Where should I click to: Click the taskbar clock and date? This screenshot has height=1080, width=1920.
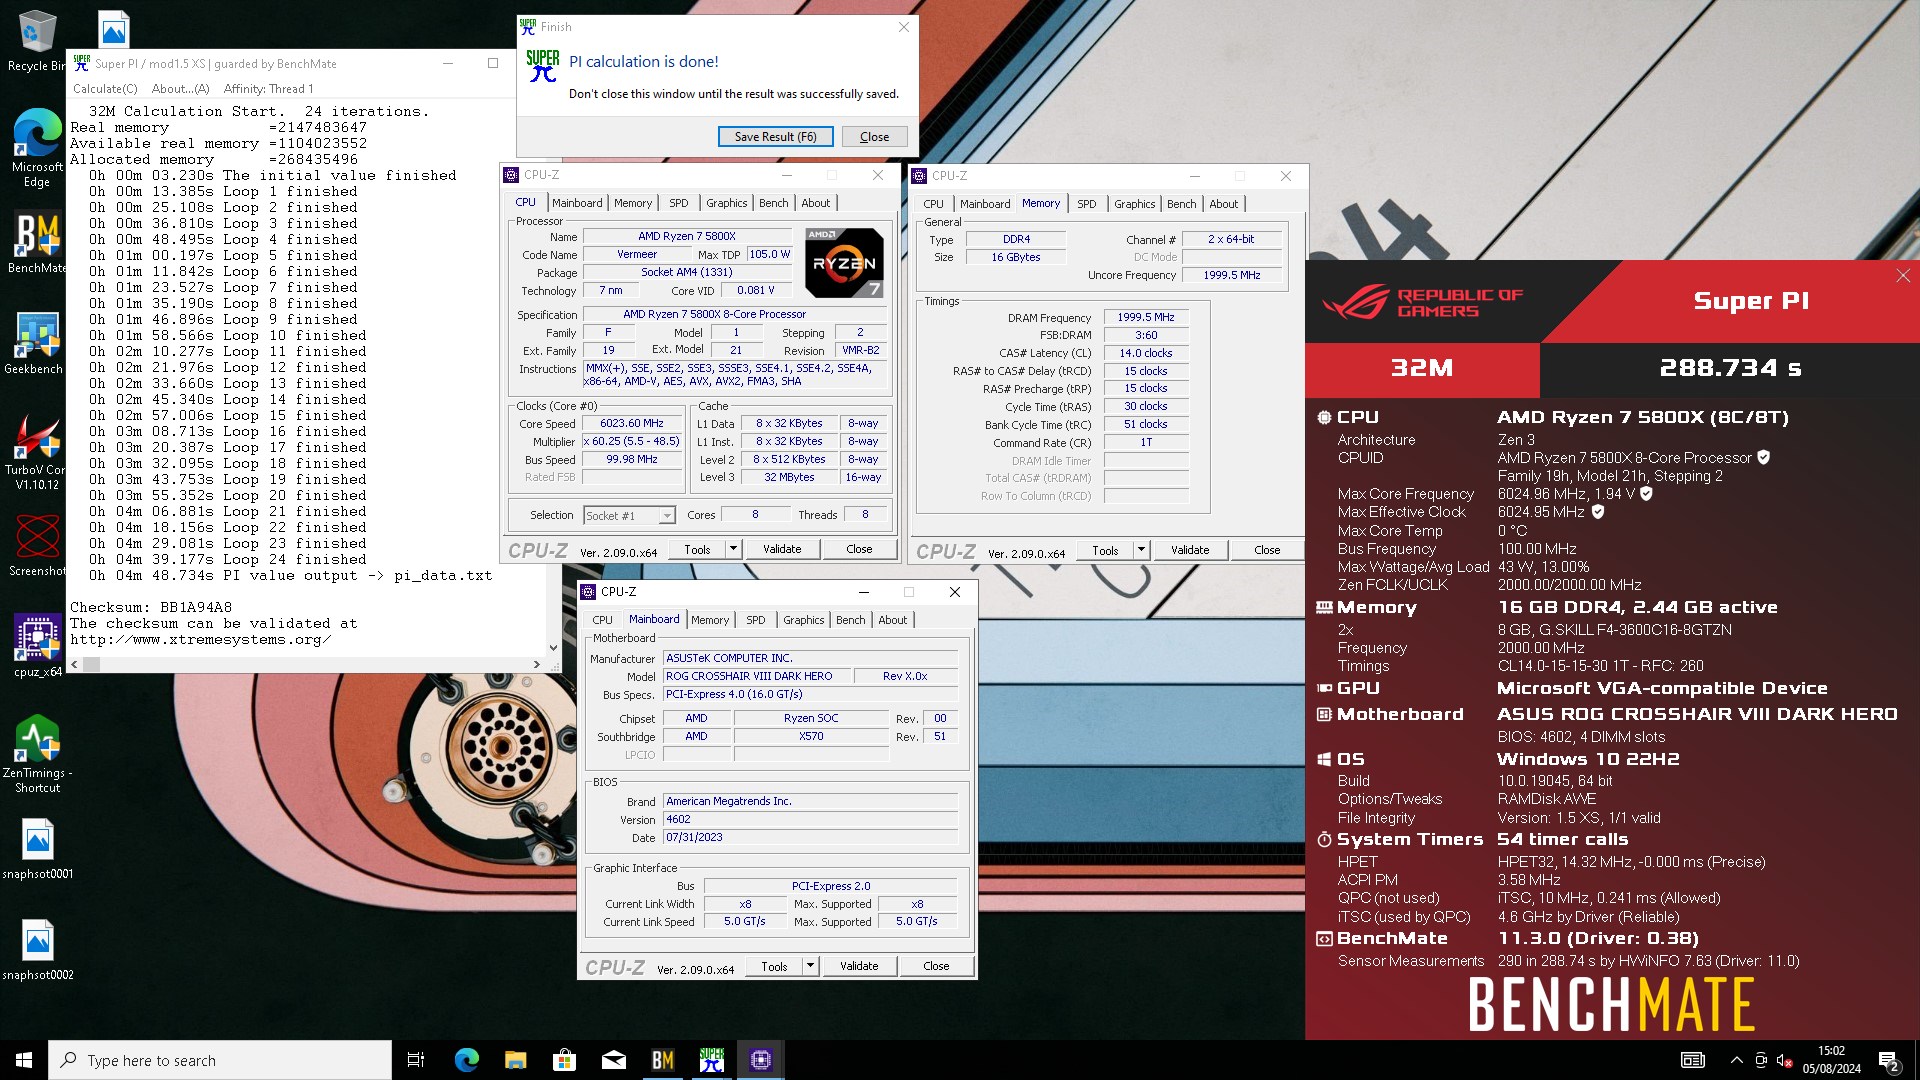(1831, 1060)
